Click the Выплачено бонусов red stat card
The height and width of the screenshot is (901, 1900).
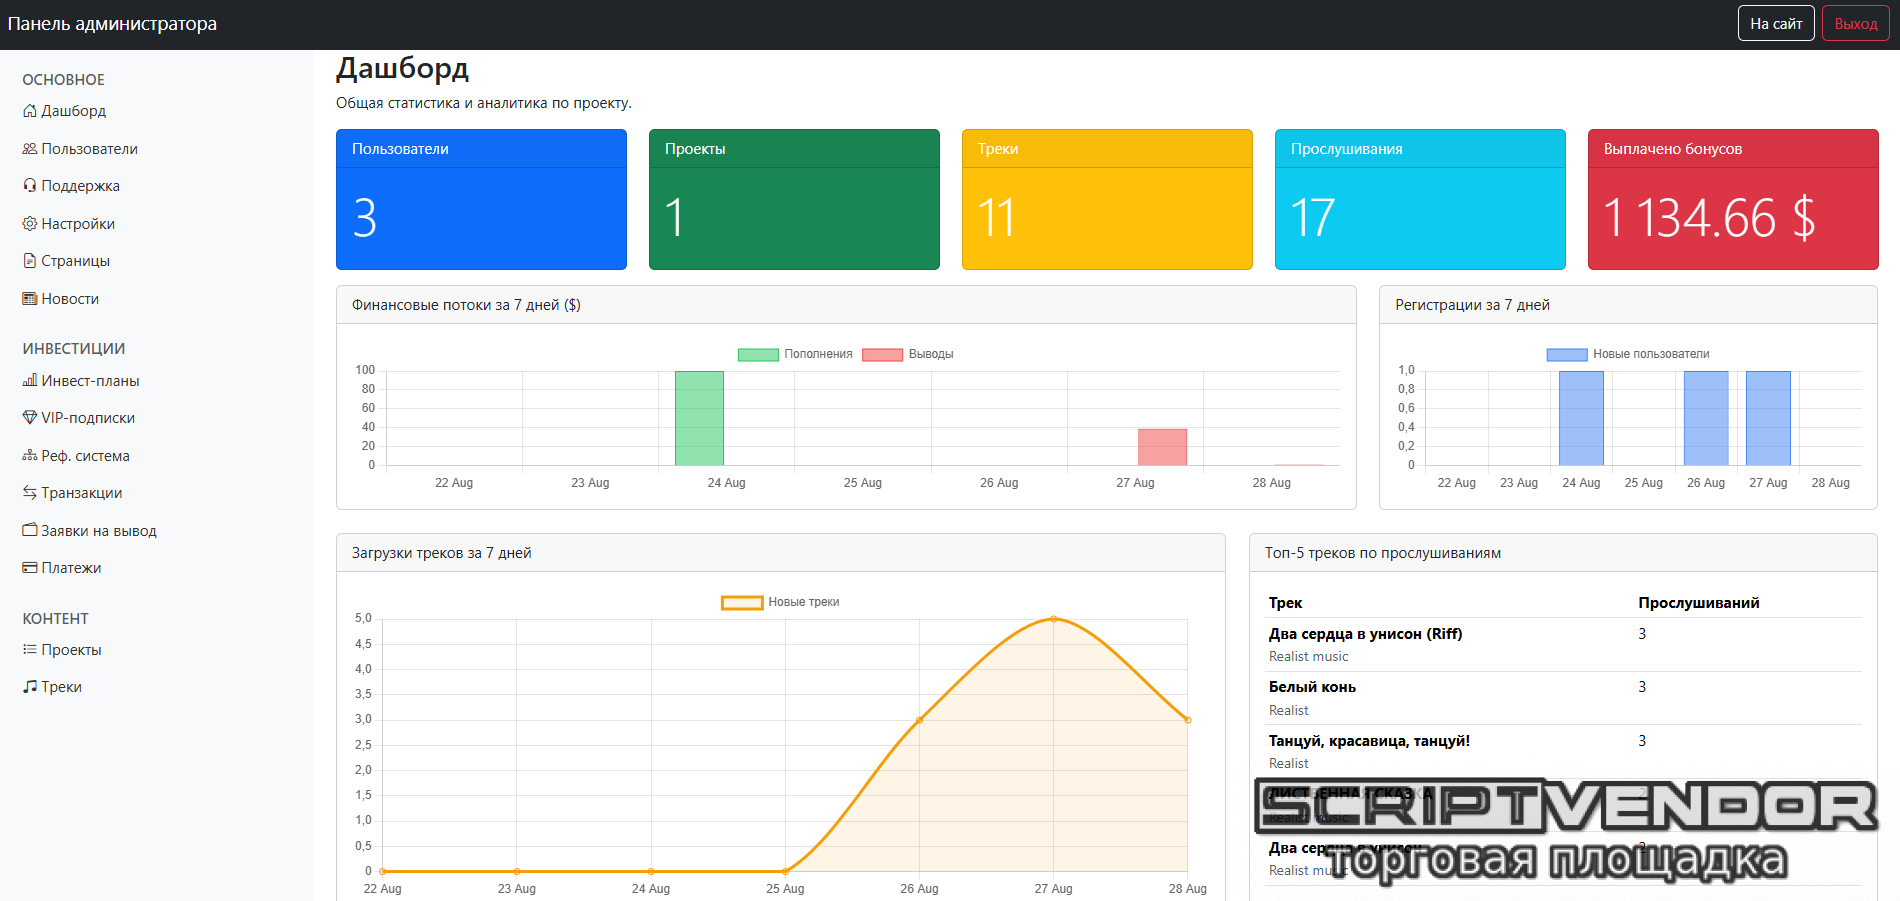click(x=1732, y=199)
